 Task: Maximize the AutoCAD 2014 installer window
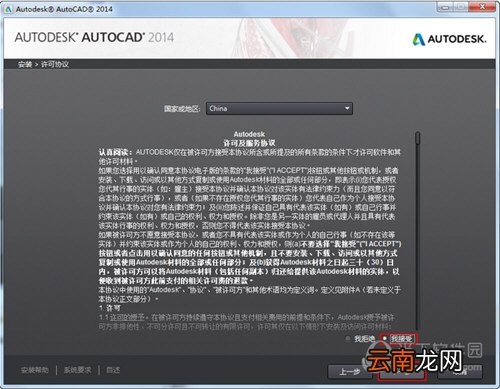[x=461, y=7]
